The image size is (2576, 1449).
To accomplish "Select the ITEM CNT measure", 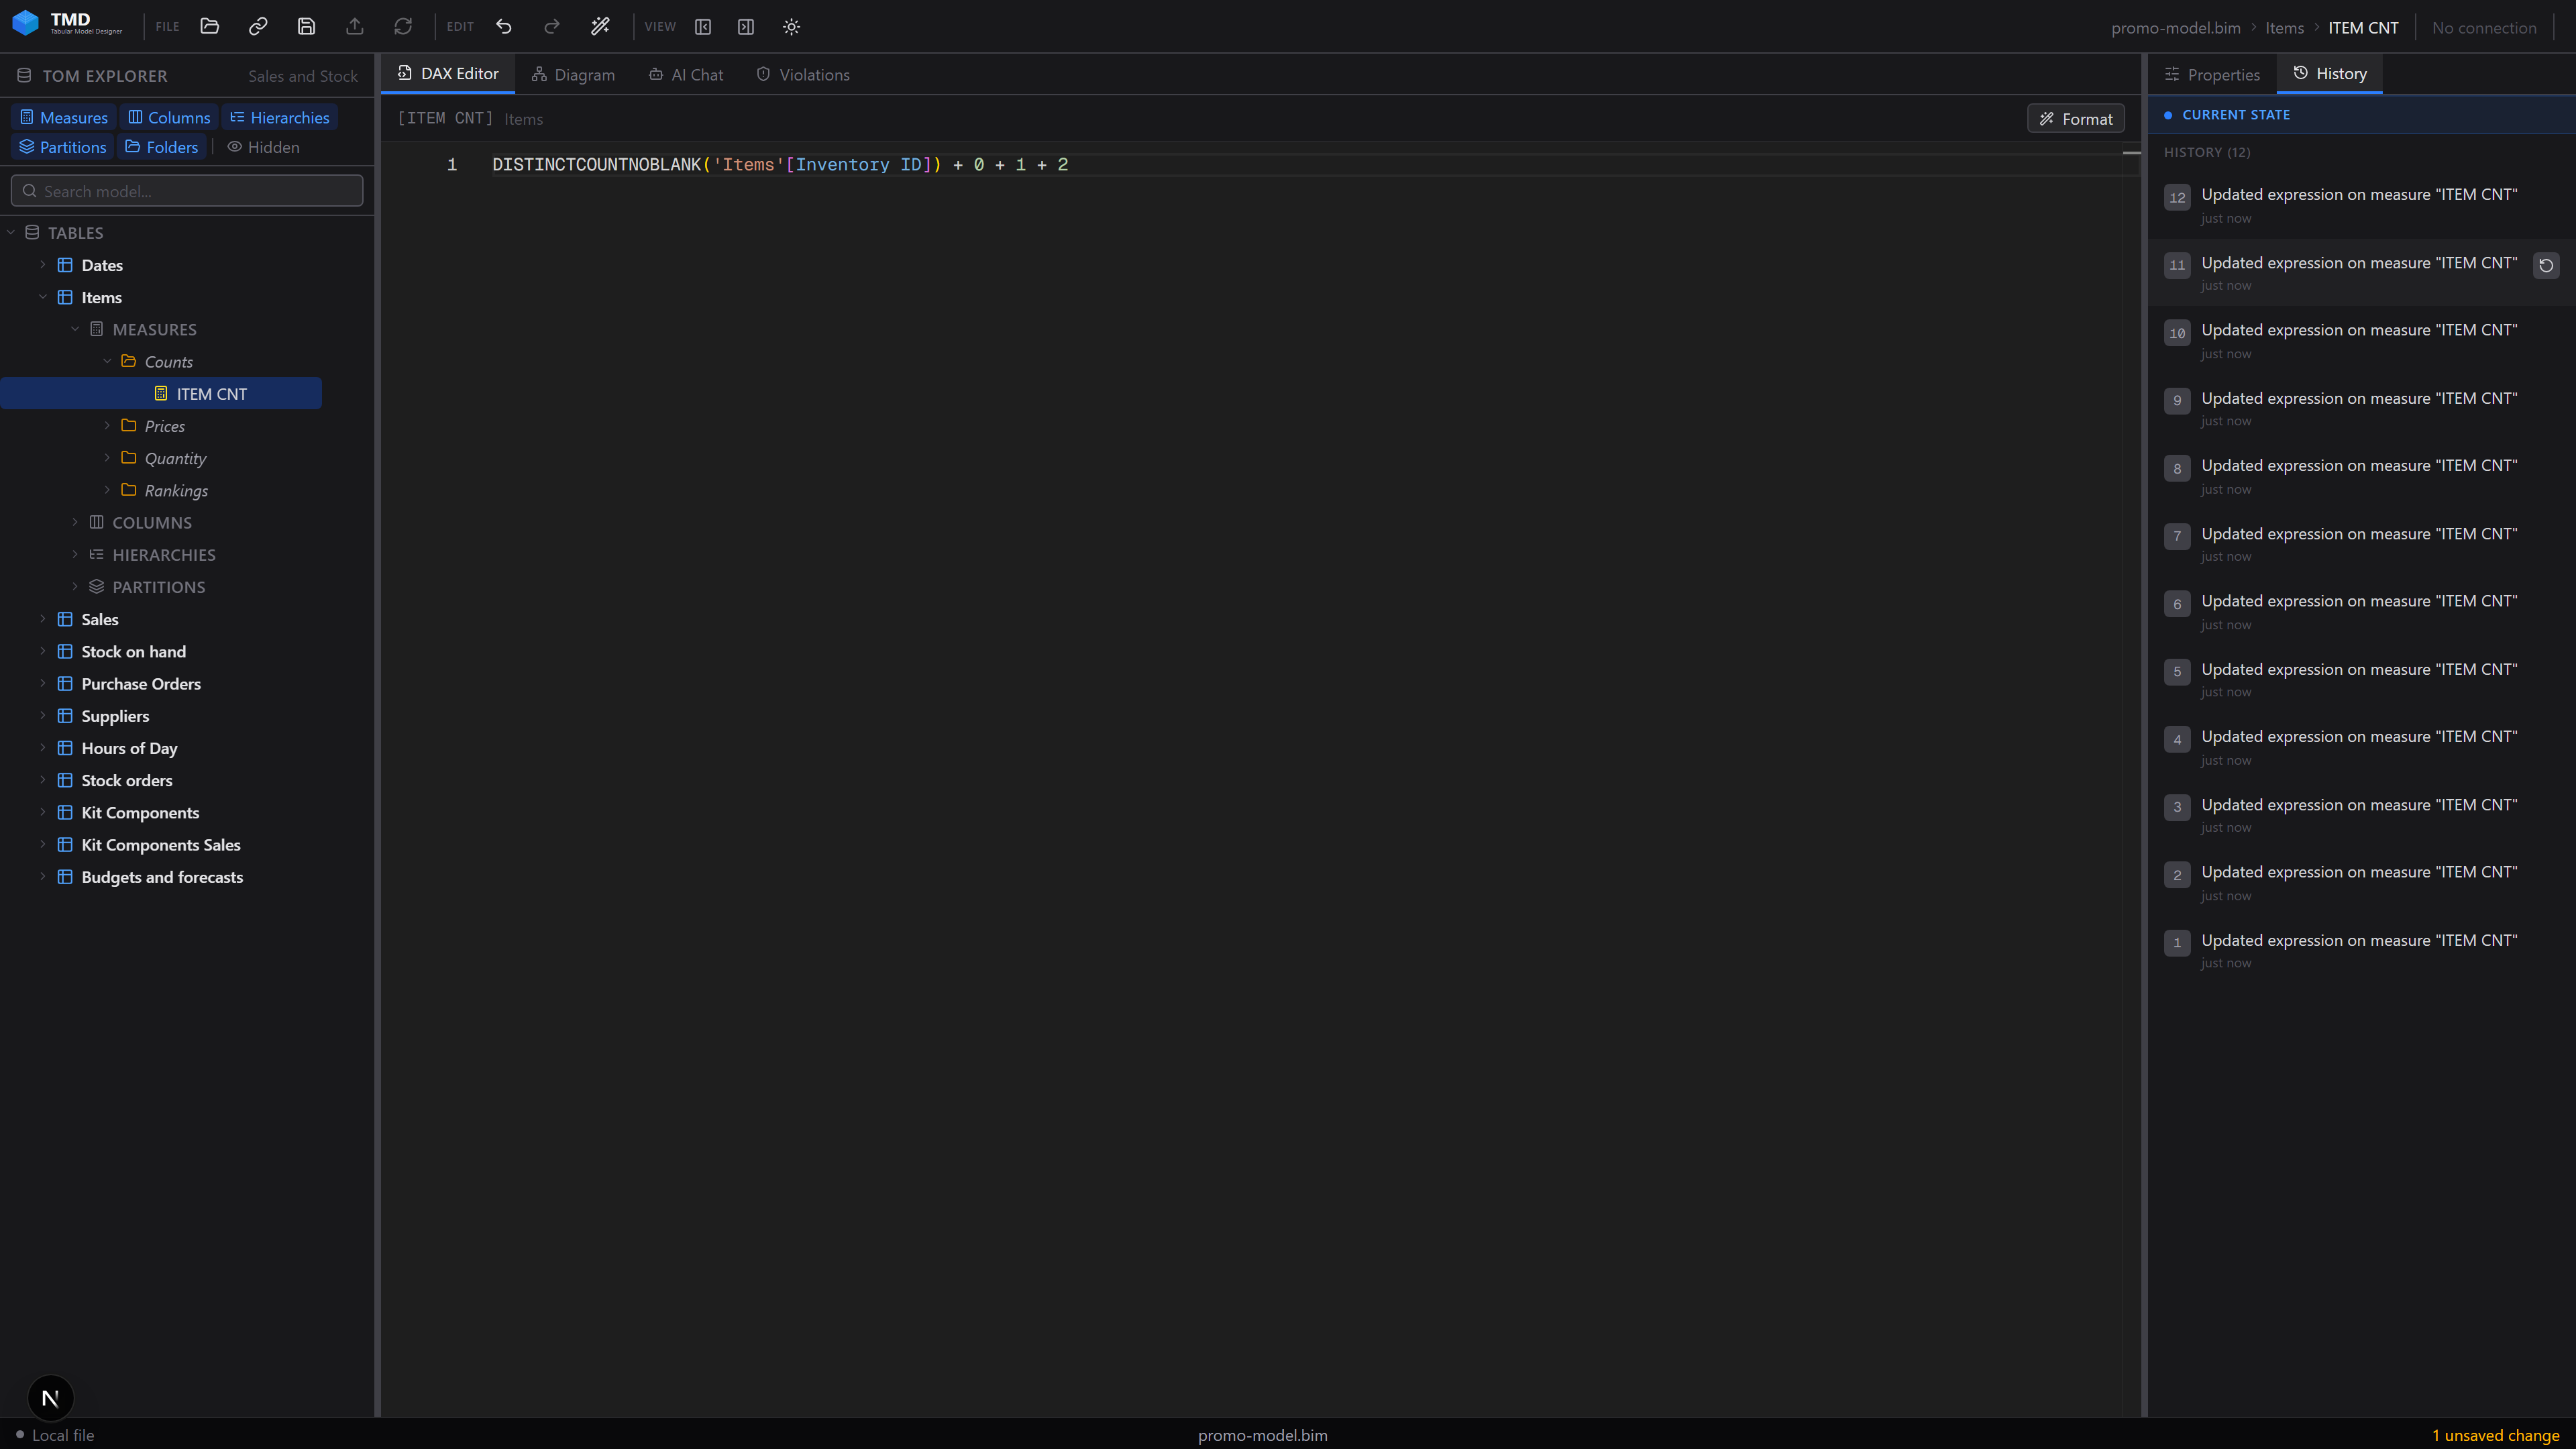I will 162,394.
